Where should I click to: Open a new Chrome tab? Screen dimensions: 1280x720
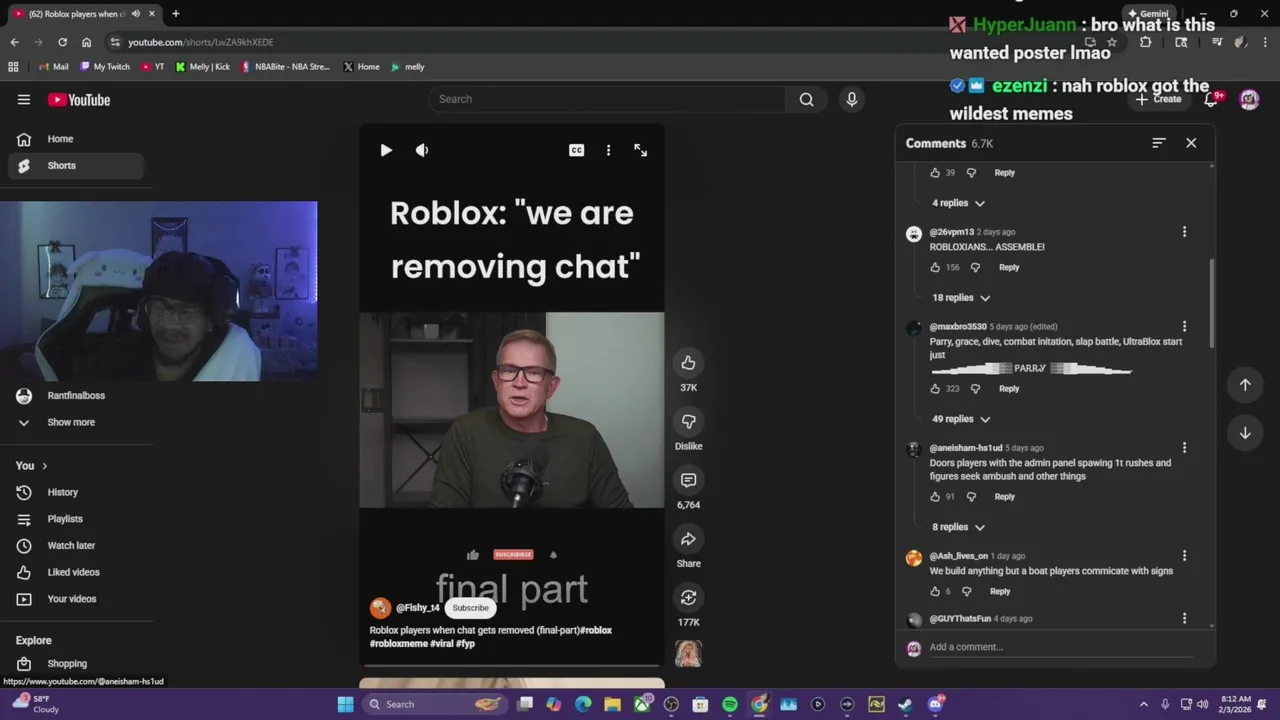tap(175, 14)
